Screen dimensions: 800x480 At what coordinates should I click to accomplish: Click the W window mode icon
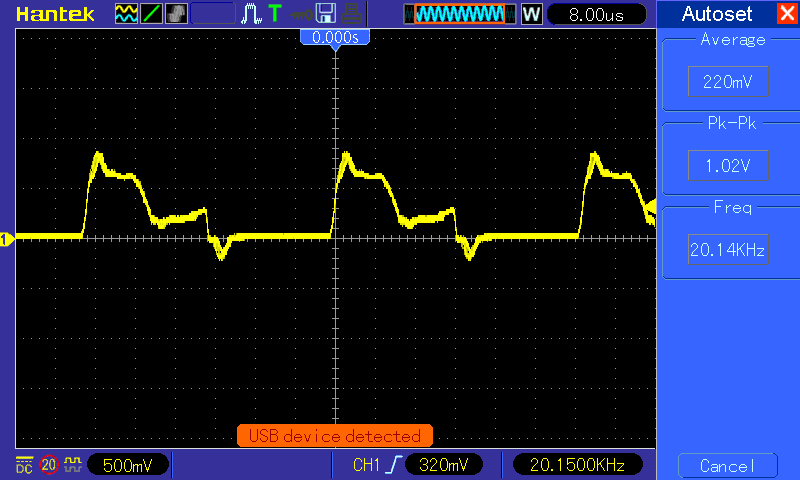point(532,14)
